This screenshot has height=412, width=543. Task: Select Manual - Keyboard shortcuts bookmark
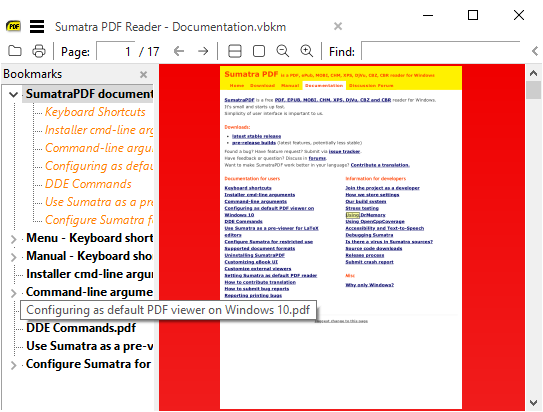(x=89, y=256)
